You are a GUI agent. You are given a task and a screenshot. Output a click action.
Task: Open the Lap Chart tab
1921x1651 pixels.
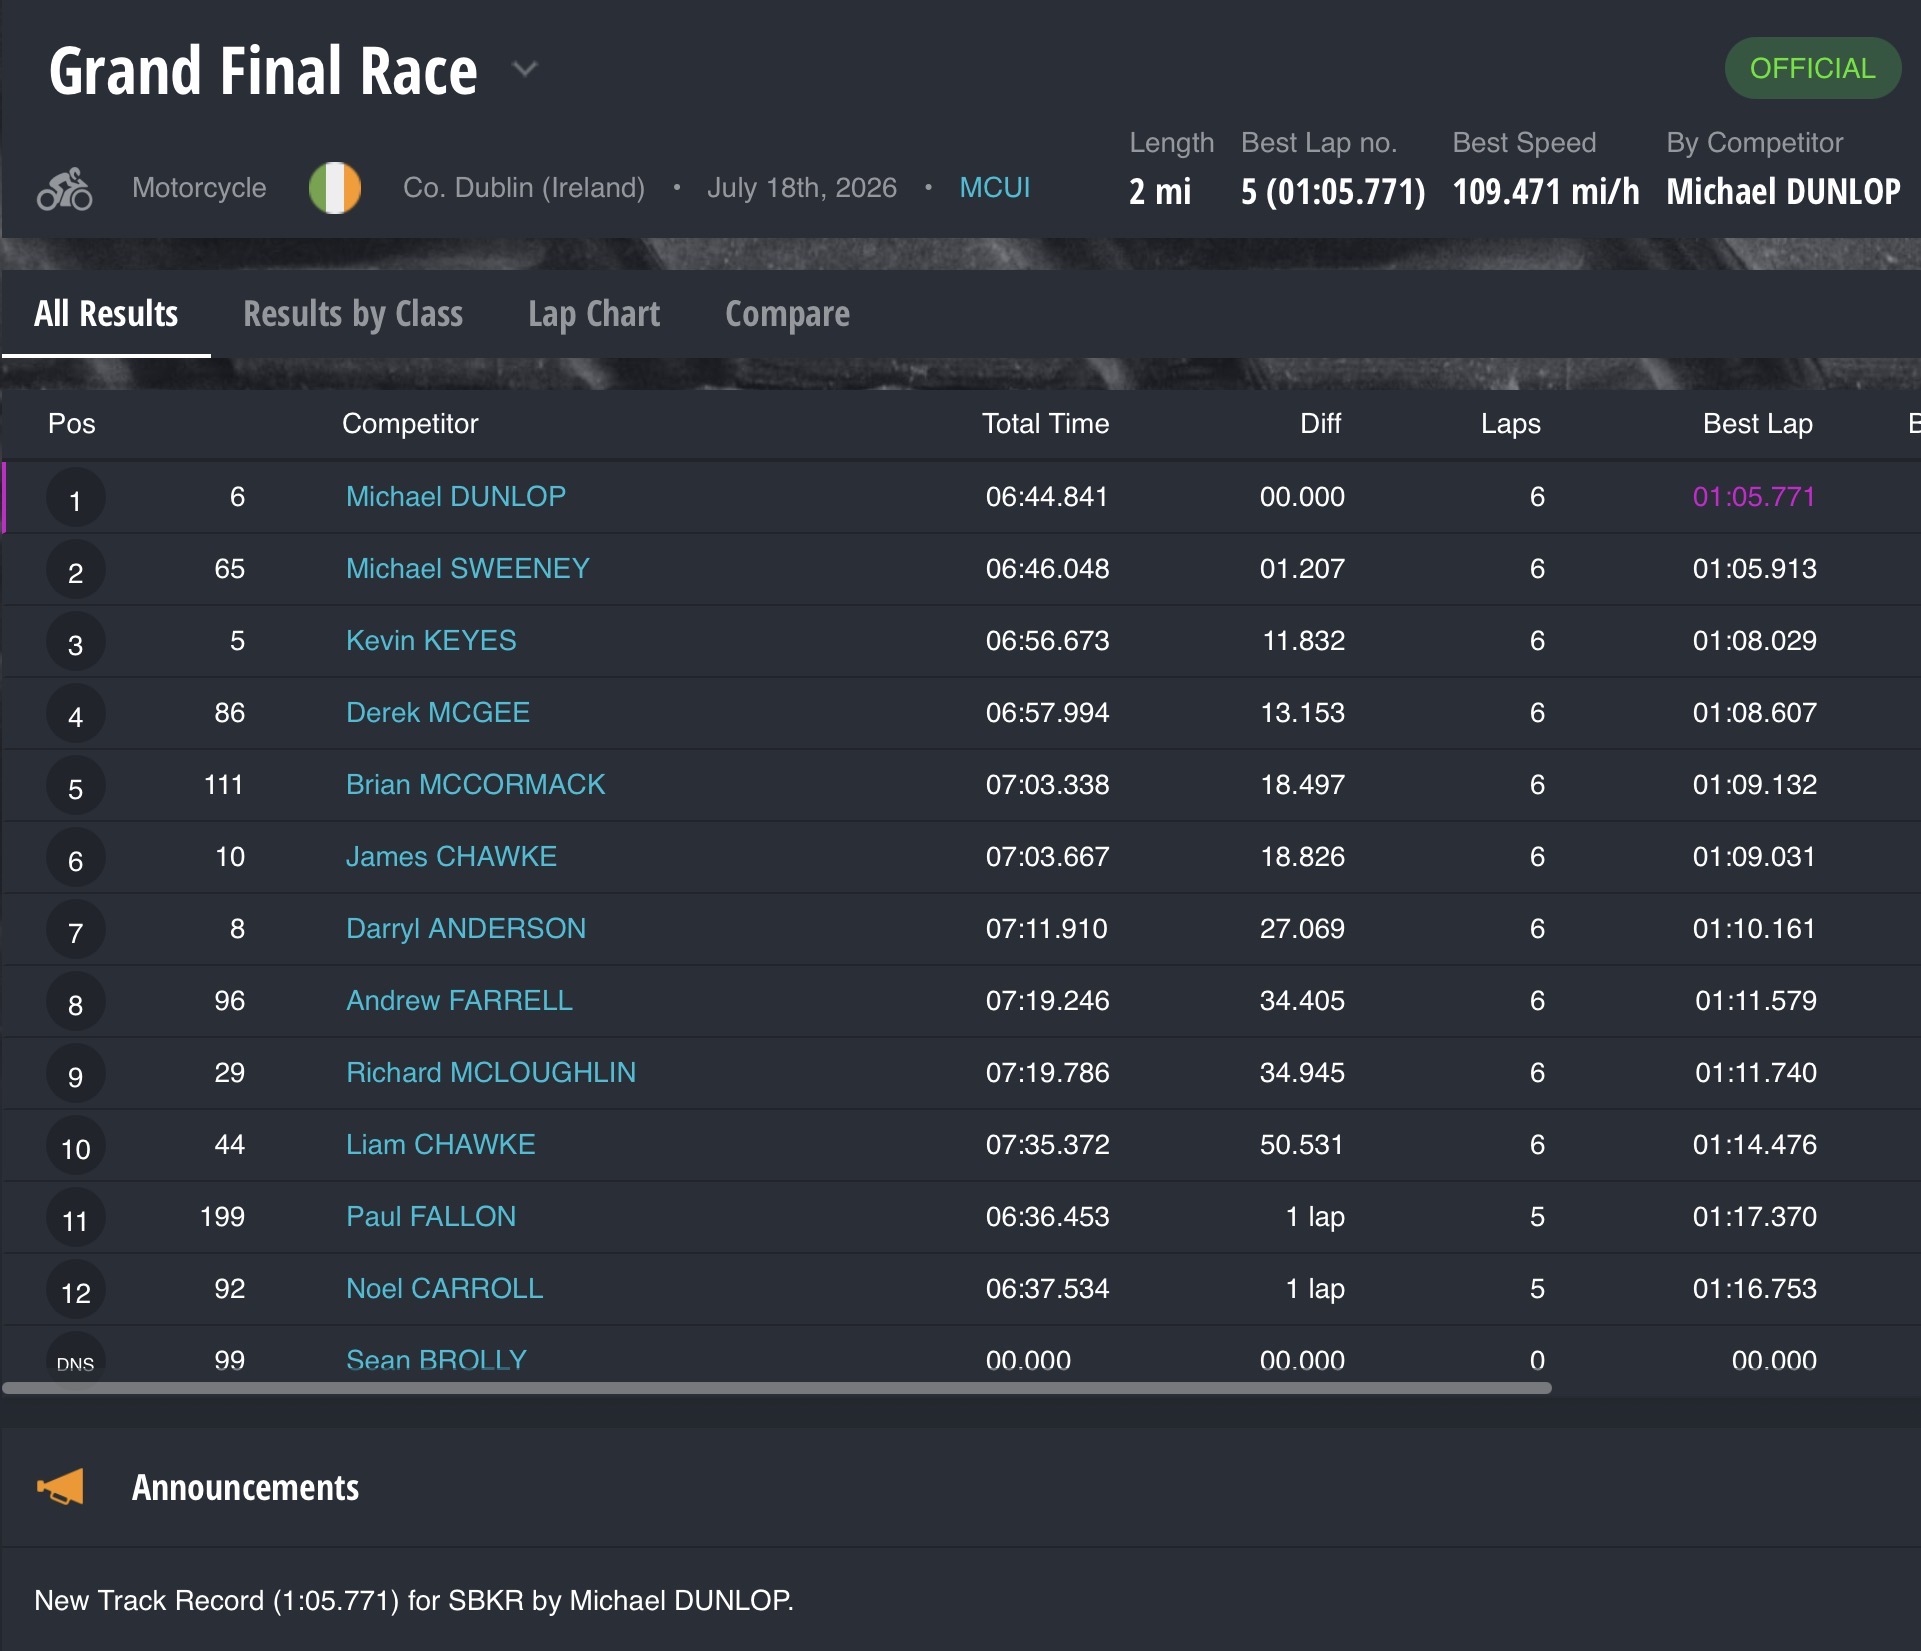[x=594, y=314]
